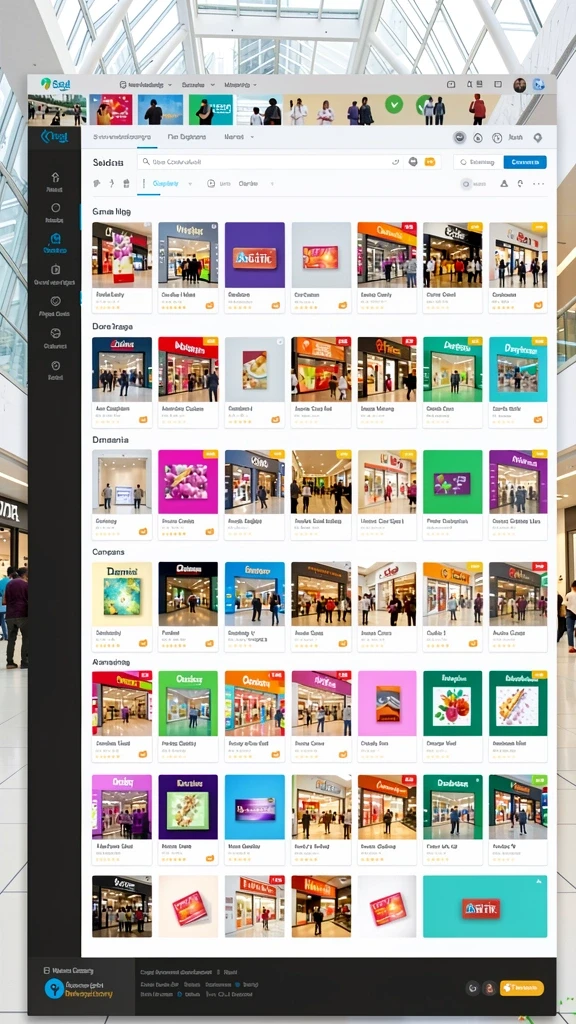Switch to the second tab in the tab row
Viewport: 576px width, 1024px height.
[187, 137]
